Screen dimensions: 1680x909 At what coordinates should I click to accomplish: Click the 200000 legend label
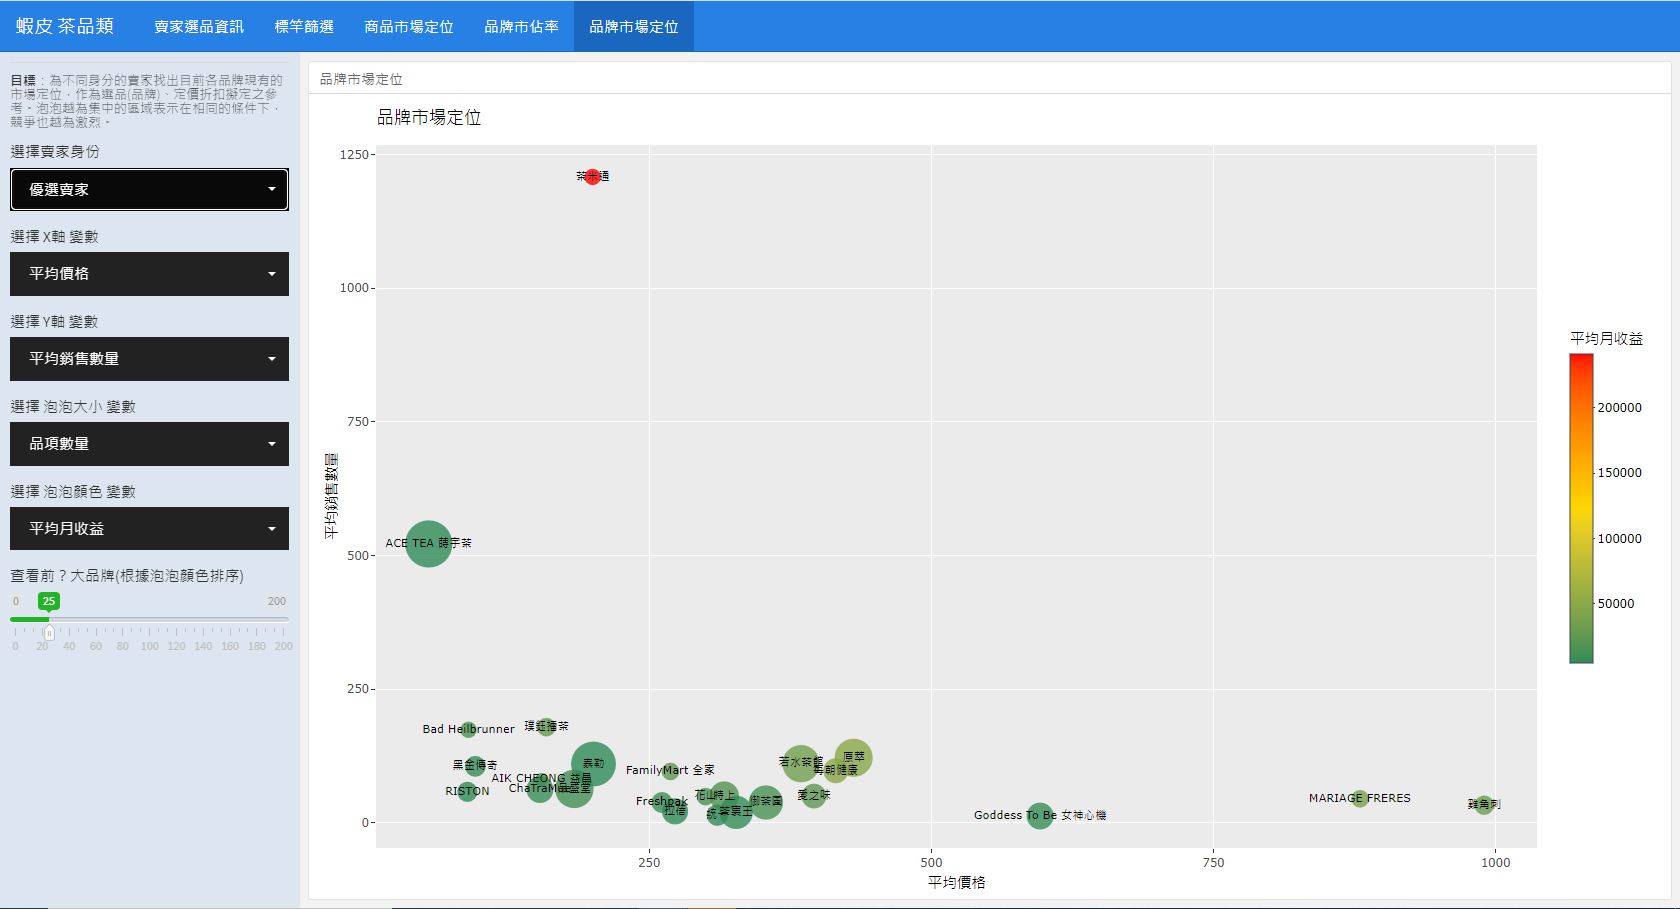pyautogui.click(x=1619, y=408)
